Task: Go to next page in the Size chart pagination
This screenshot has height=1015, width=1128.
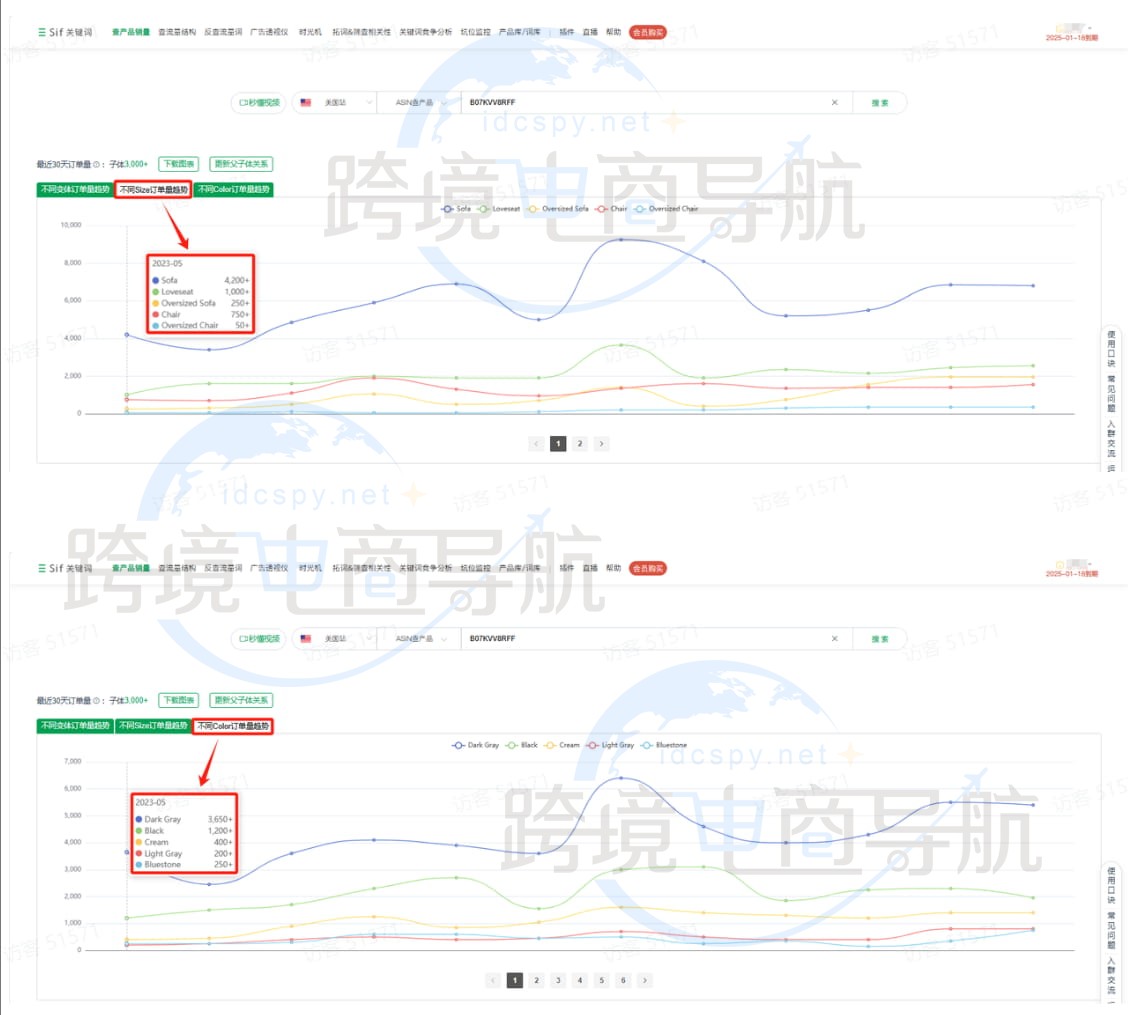Action: (601, 443)
